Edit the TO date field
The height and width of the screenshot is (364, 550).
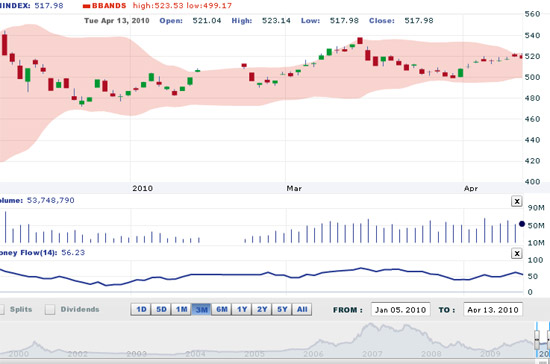point(493,310)
